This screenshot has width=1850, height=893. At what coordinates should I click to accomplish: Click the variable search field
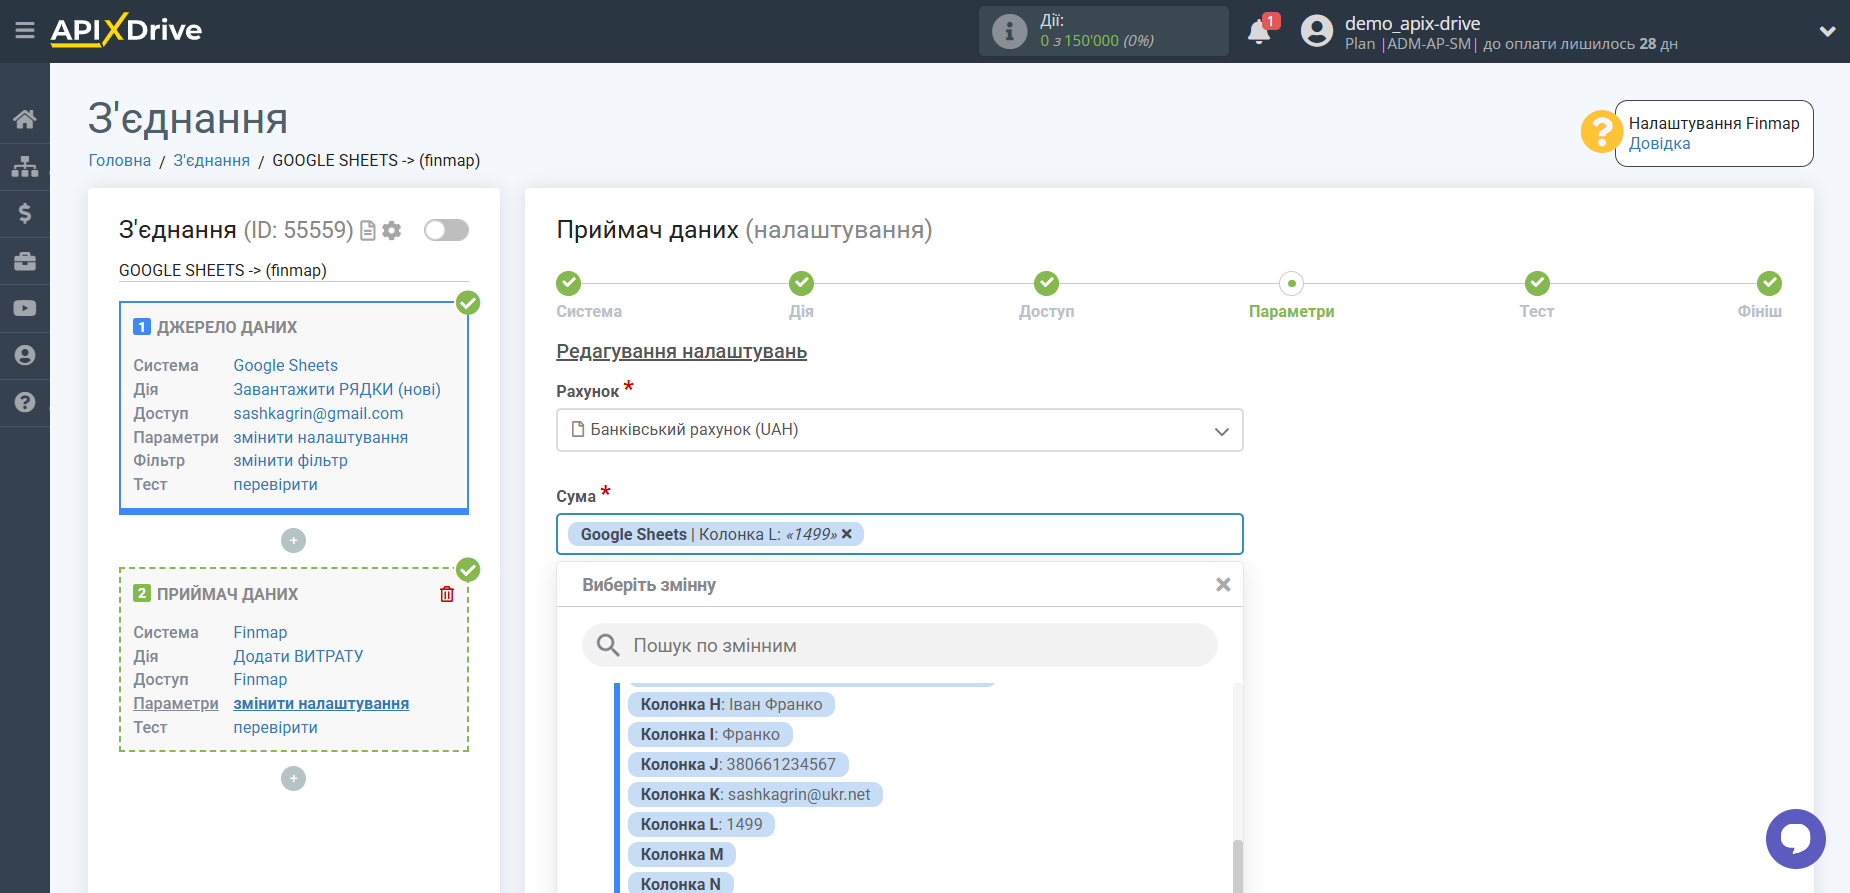click(900, 646)
